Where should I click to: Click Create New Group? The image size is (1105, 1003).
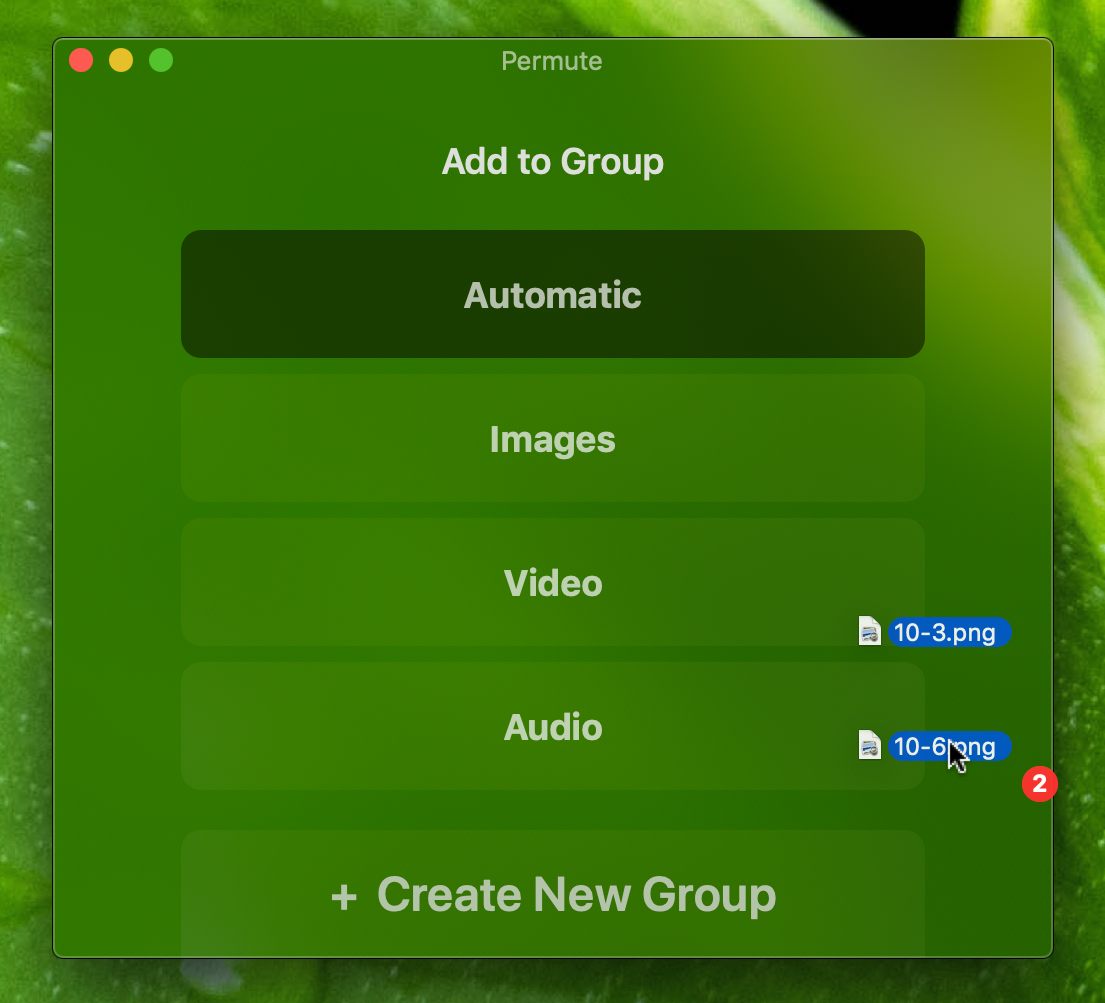point(552,894)
